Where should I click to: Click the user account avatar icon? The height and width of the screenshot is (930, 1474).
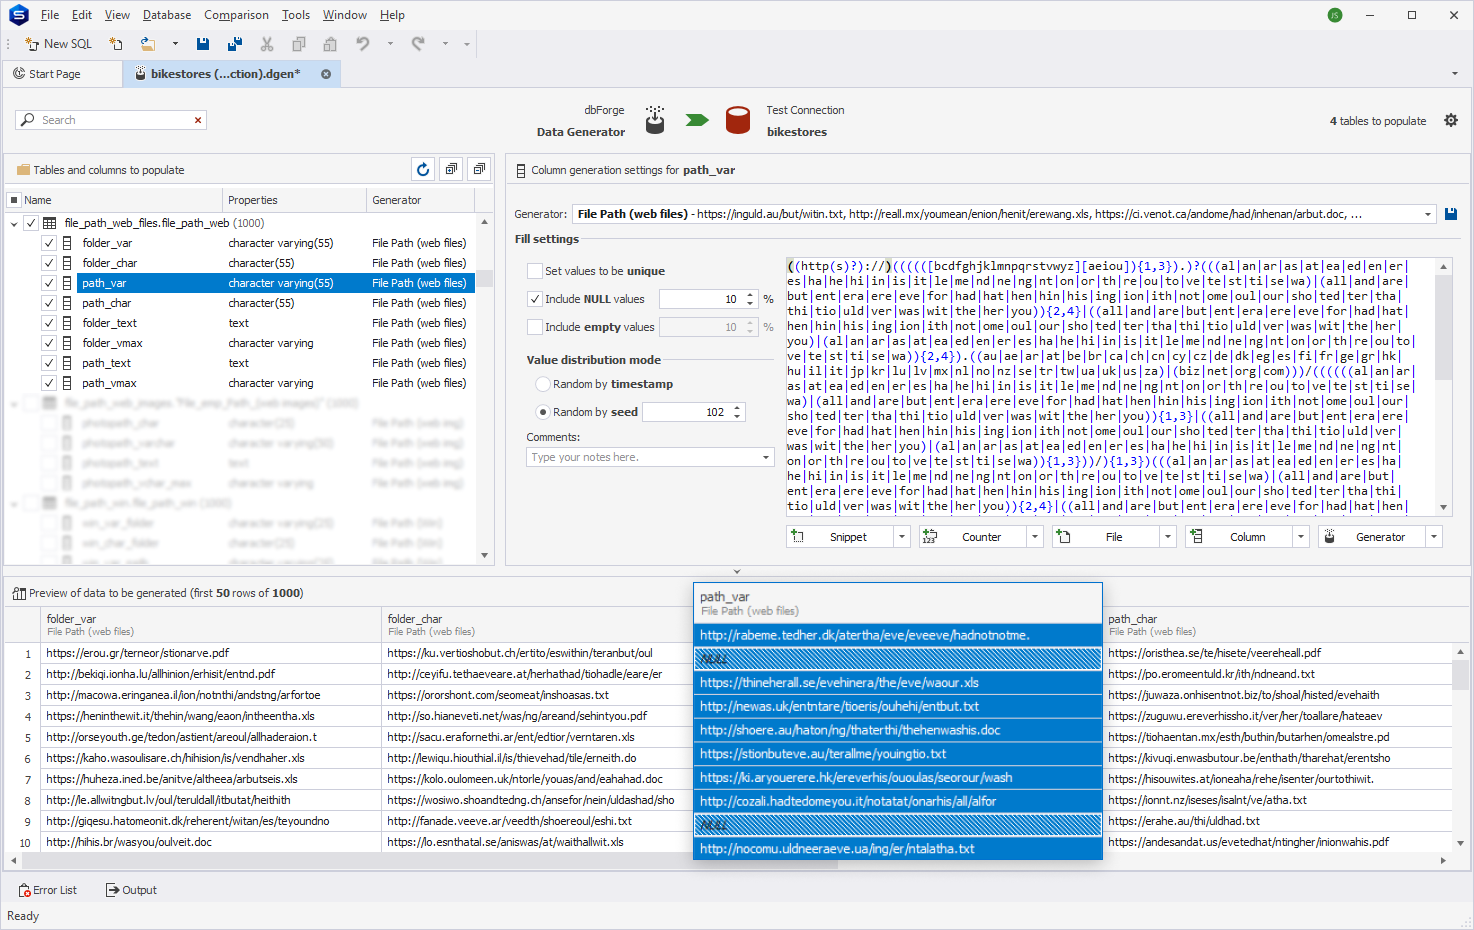1335,15
